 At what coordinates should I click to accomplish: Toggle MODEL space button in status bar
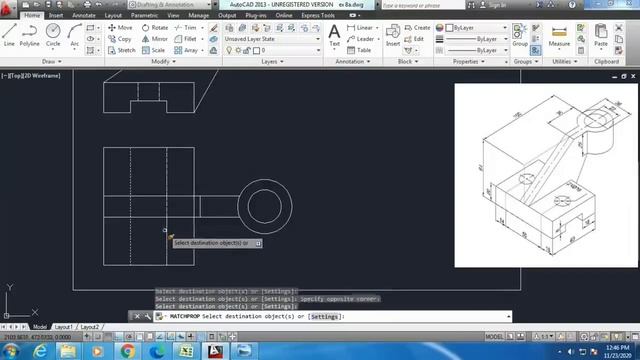pos(494,336)
